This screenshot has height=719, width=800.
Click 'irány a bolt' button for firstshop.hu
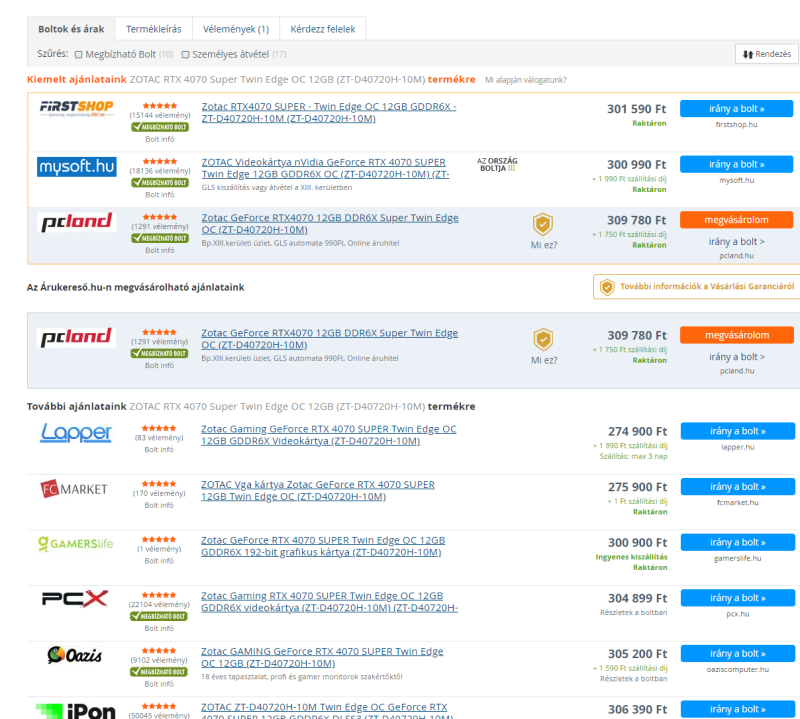(x=736, y=109)
